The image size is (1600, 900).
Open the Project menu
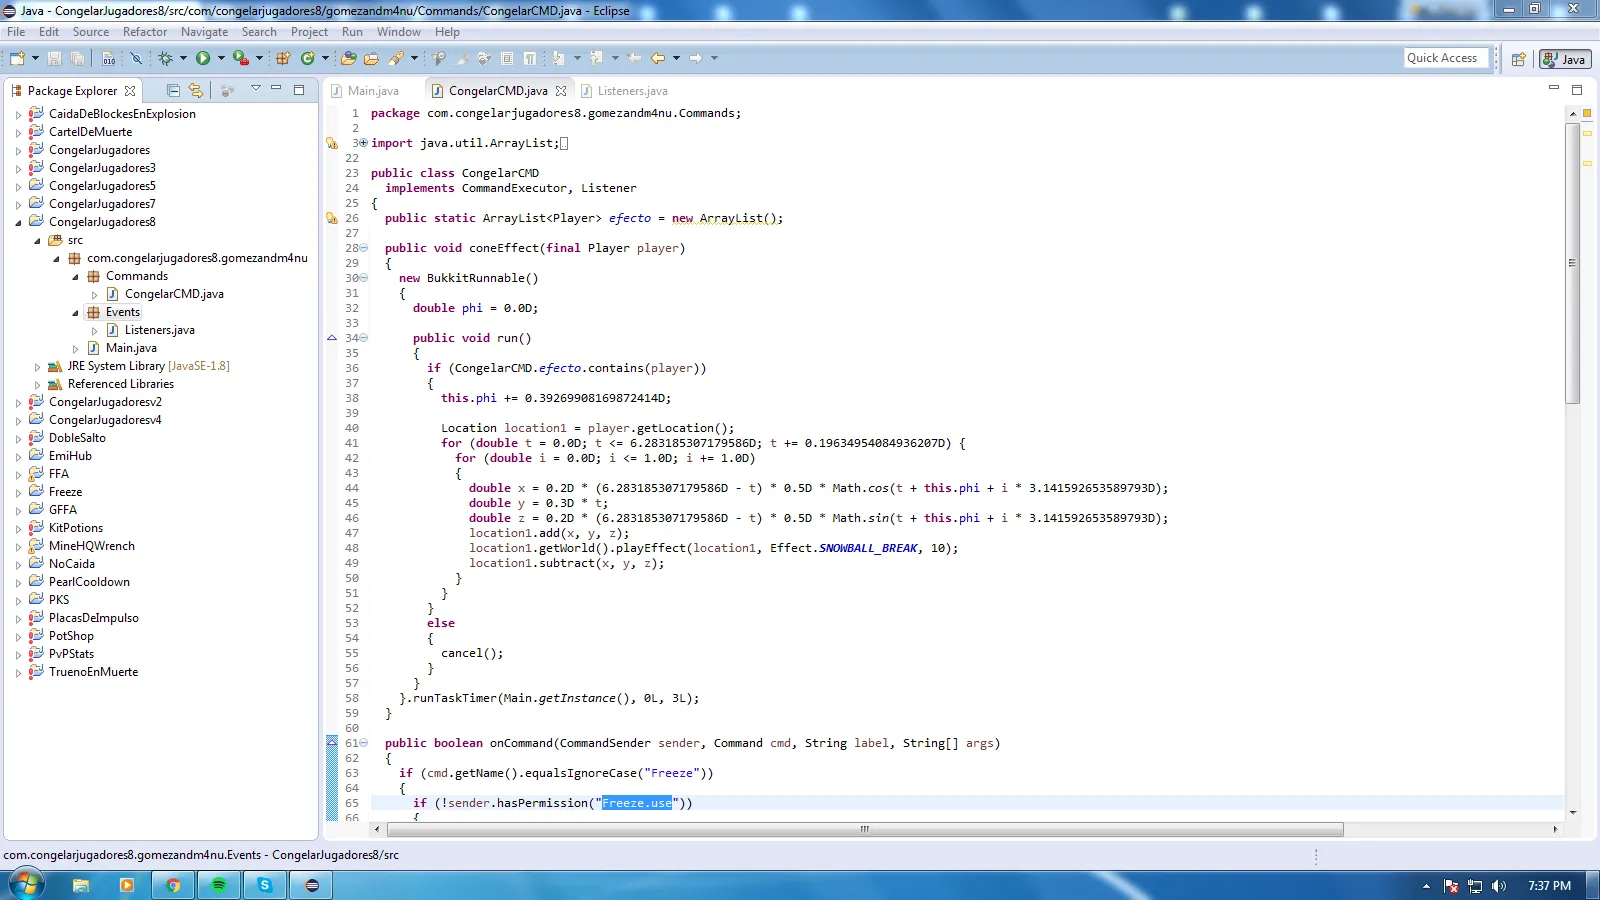[x=309, y=32]
